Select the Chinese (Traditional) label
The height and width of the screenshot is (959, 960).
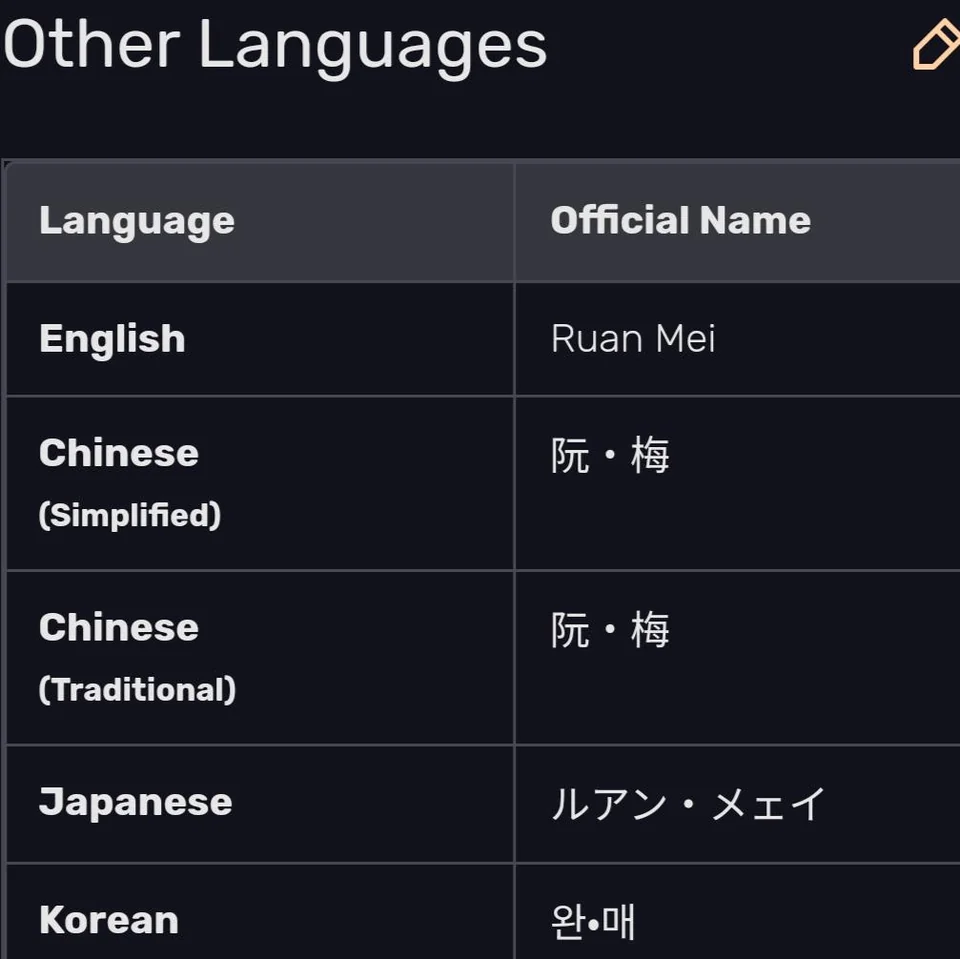pyautogui.click(x=137, y=656)
